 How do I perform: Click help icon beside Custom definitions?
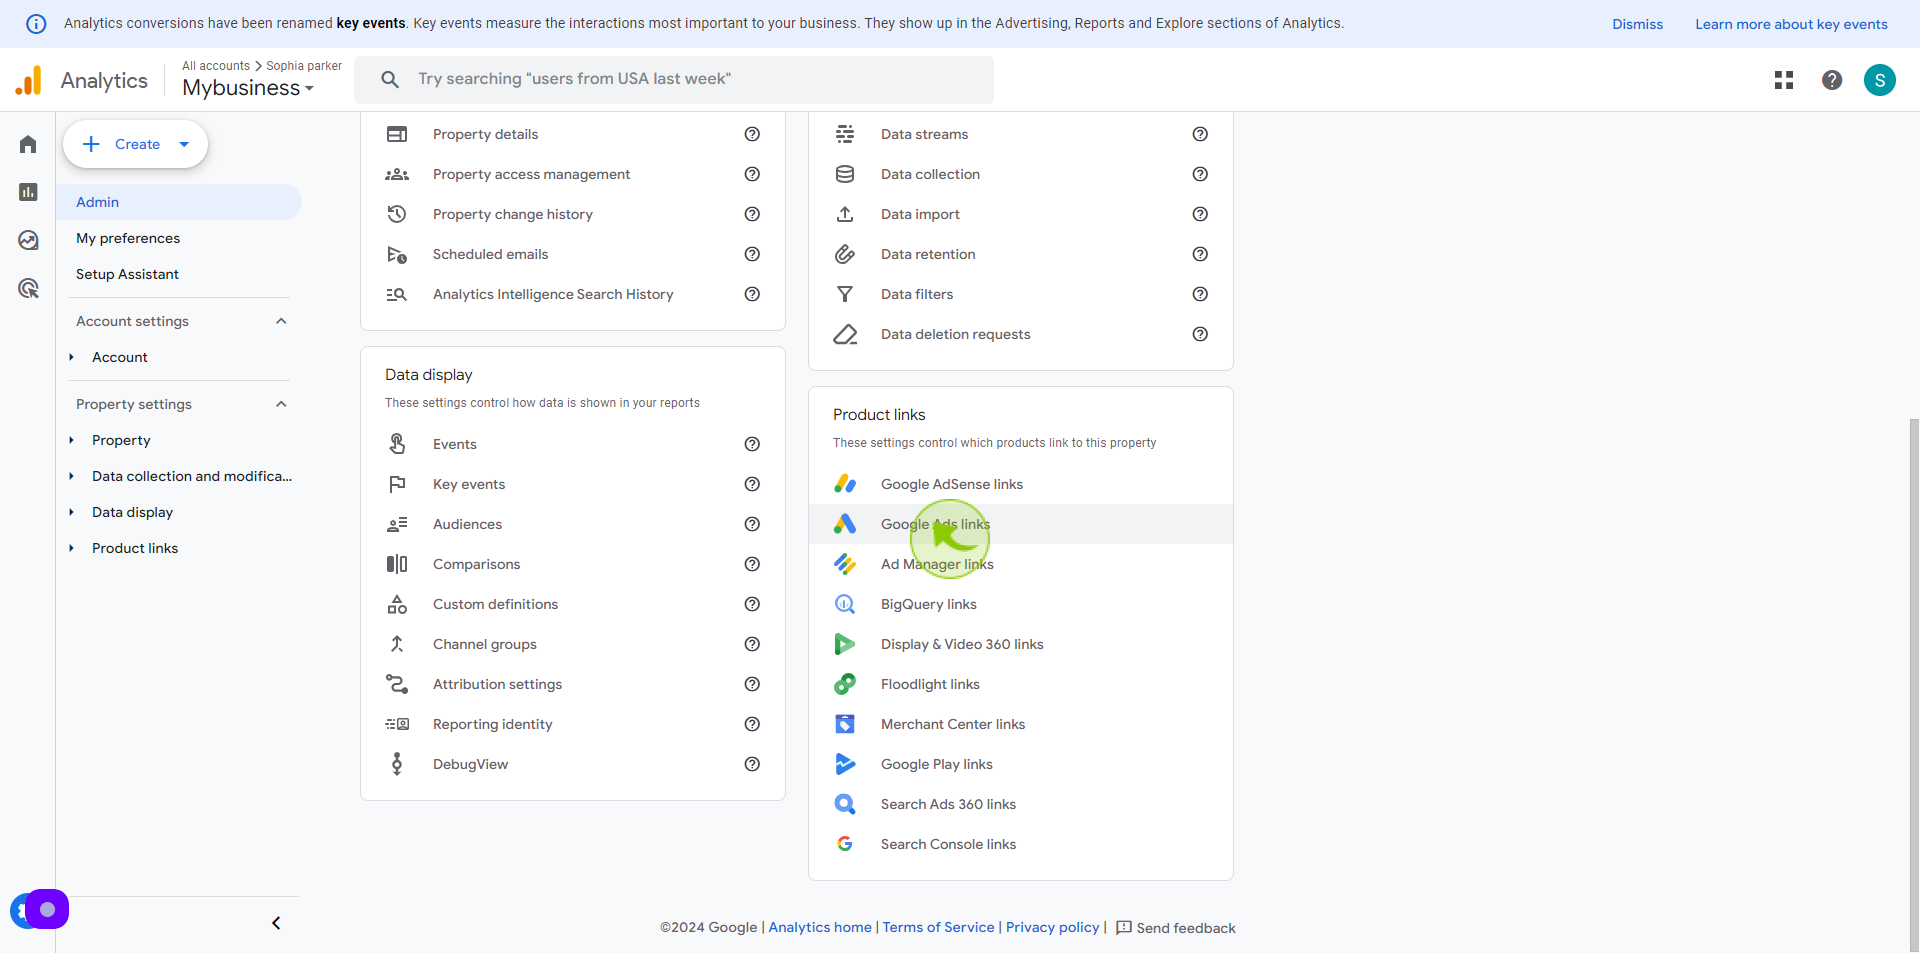click(752, 604)
